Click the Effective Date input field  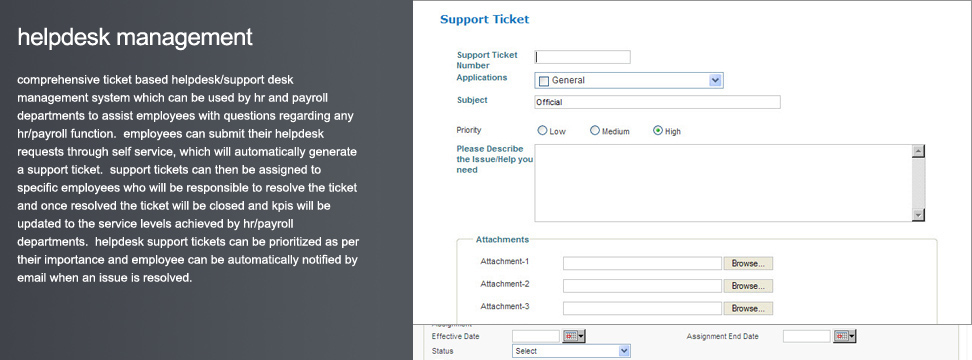[536, 336]
